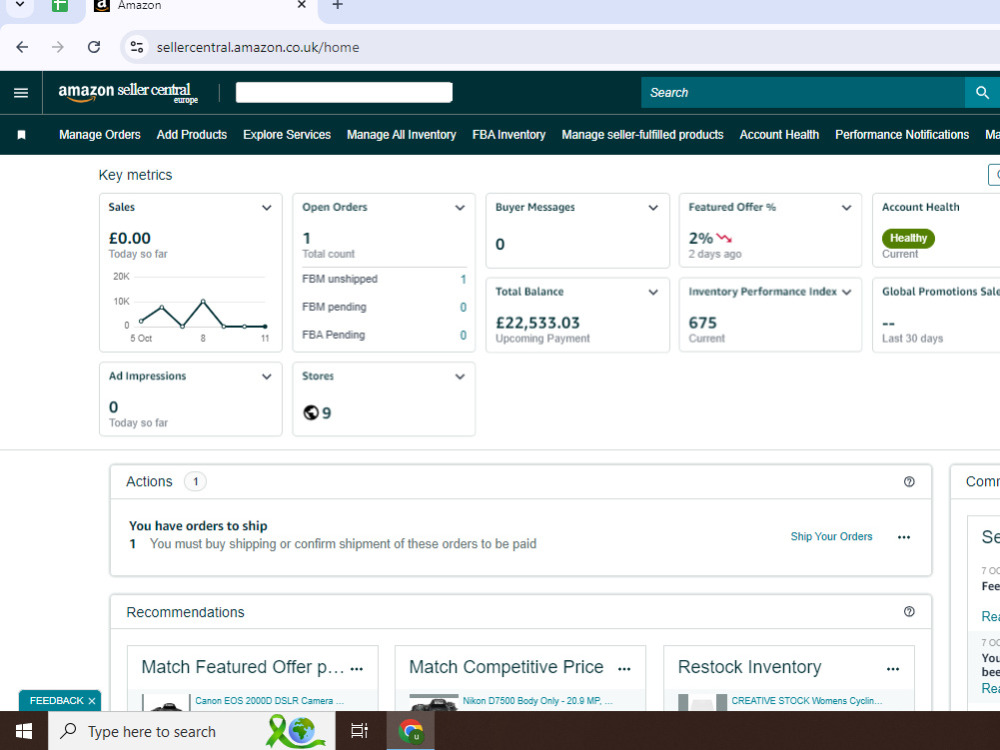Click the white store selector box

pos(344,92)
